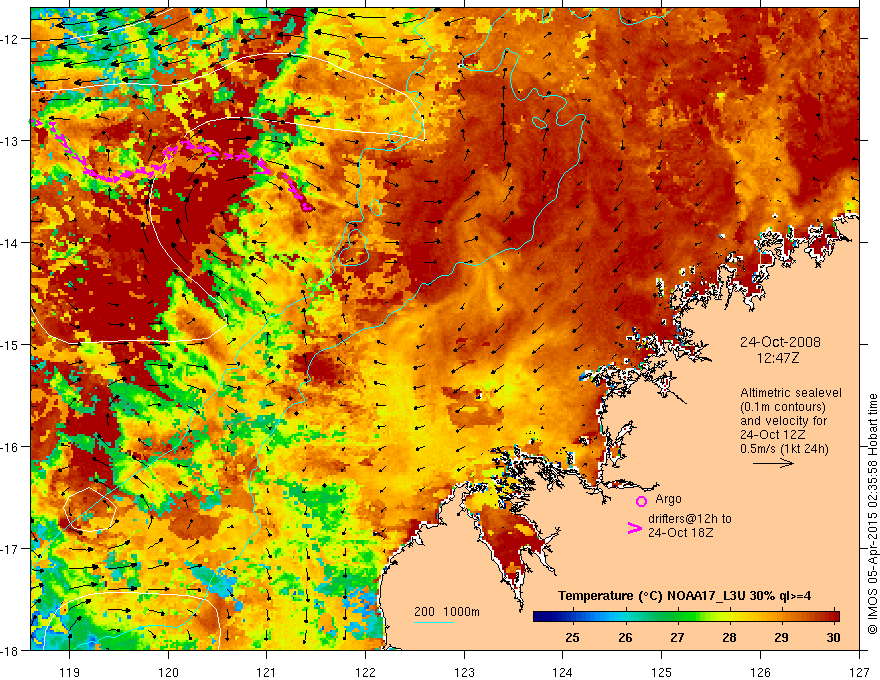Click the longitude axis label '127'
880x680 pixels.
(859, 672)
